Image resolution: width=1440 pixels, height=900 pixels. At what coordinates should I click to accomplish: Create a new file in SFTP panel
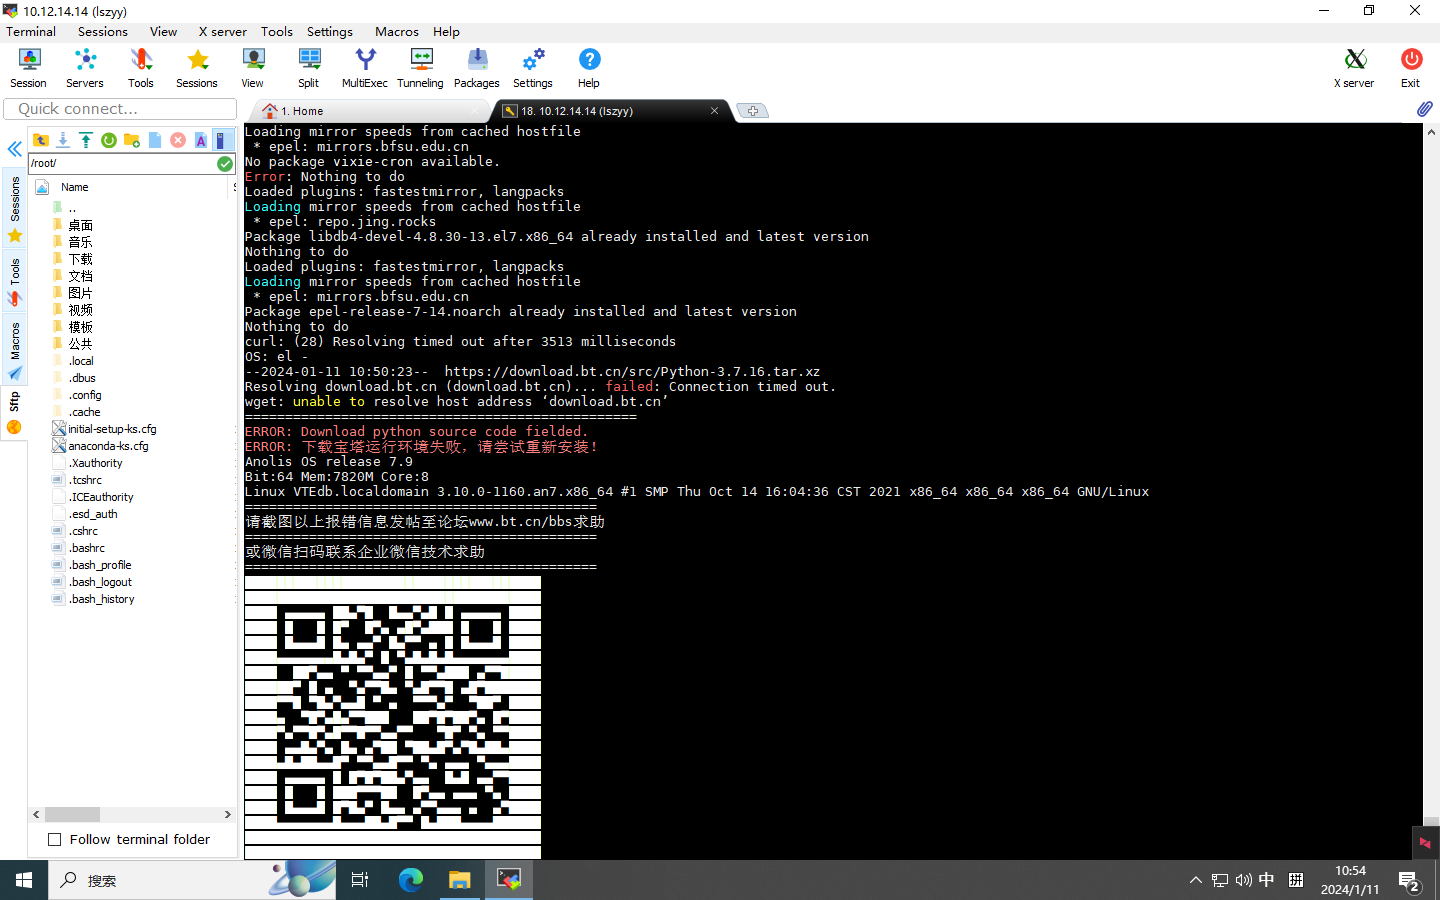coord(155,140)
